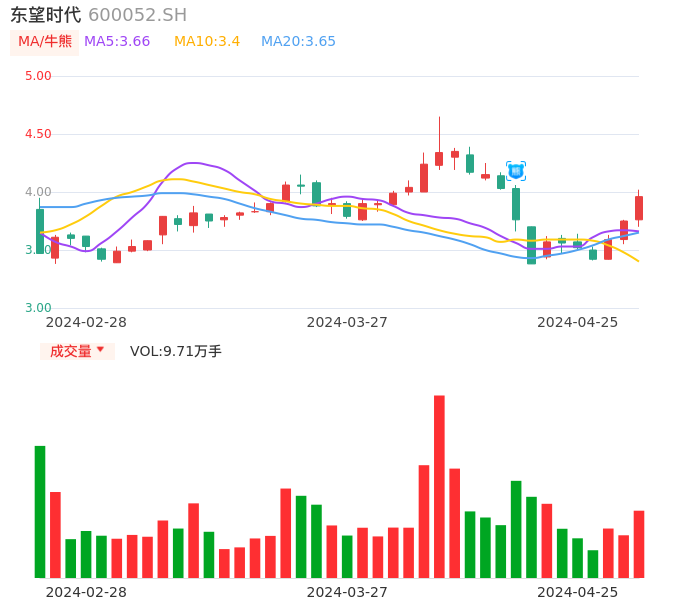Viewport: 686px width, 606px height.
Task: Click 2024-04-25 date under the volume chart
Action: click(578, 592)
